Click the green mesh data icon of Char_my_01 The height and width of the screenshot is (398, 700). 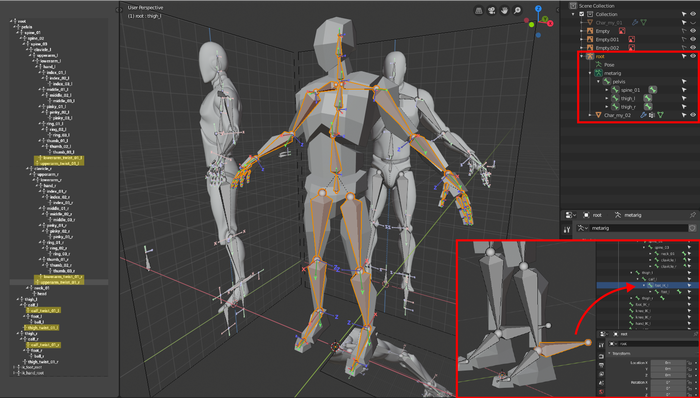[x=643, y=22]
